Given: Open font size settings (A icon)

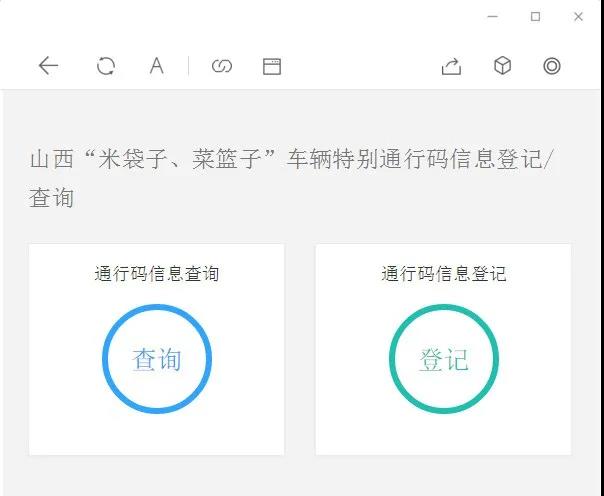Looking at the screenshot, I should [x=157, y=66].
